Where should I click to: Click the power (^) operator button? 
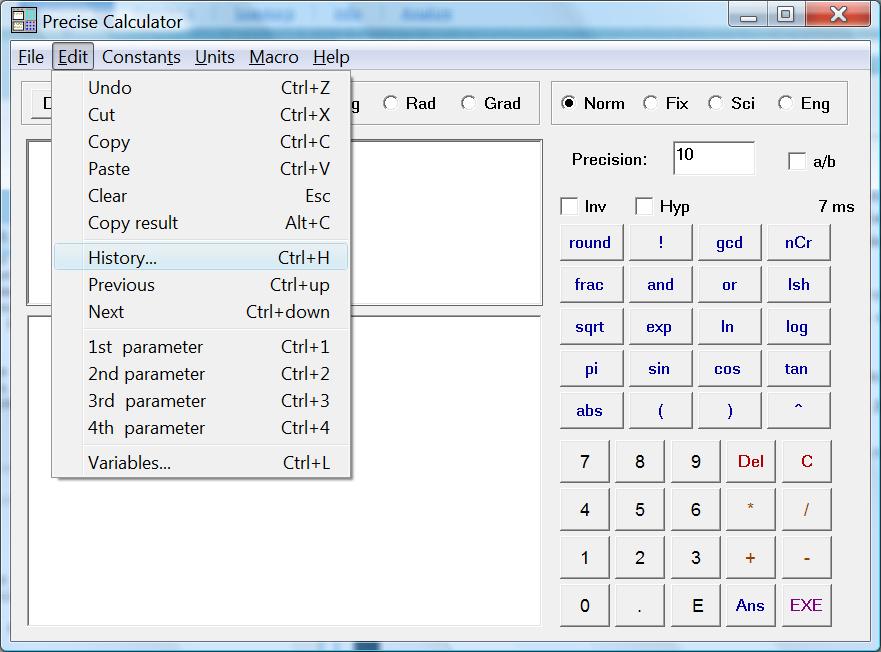(797, 411)
